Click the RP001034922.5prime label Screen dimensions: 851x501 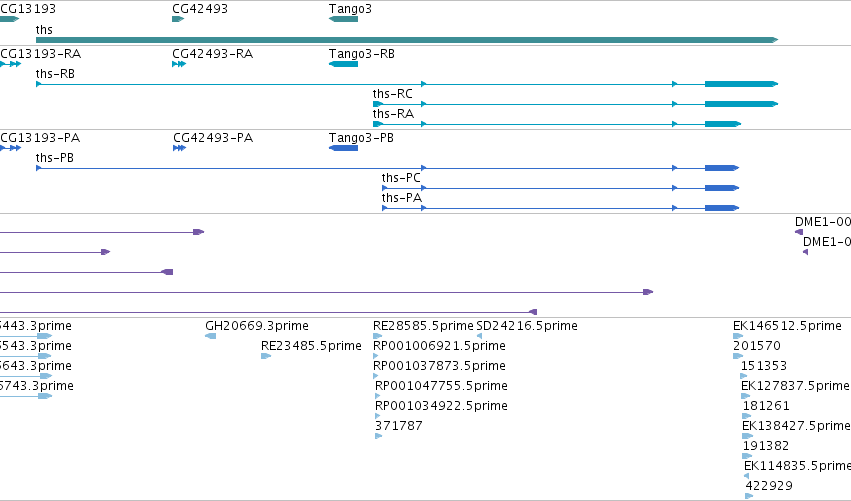(x=441, y=406)
